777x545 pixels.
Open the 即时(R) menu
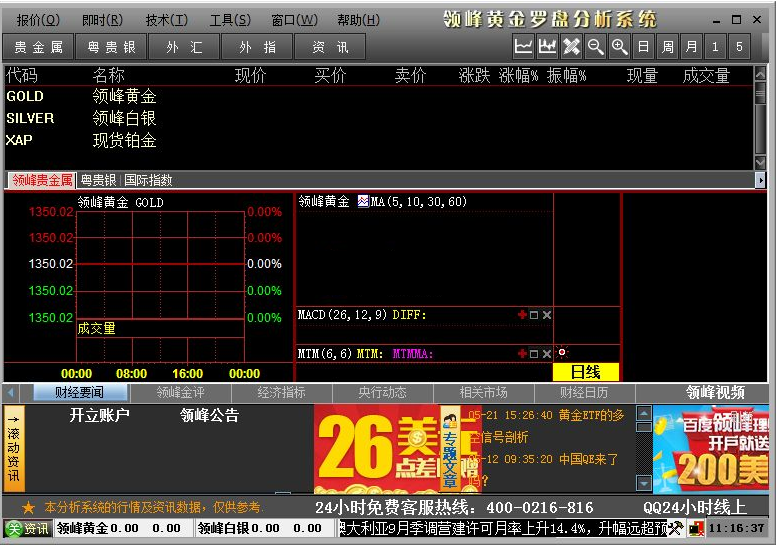point(102,20)
